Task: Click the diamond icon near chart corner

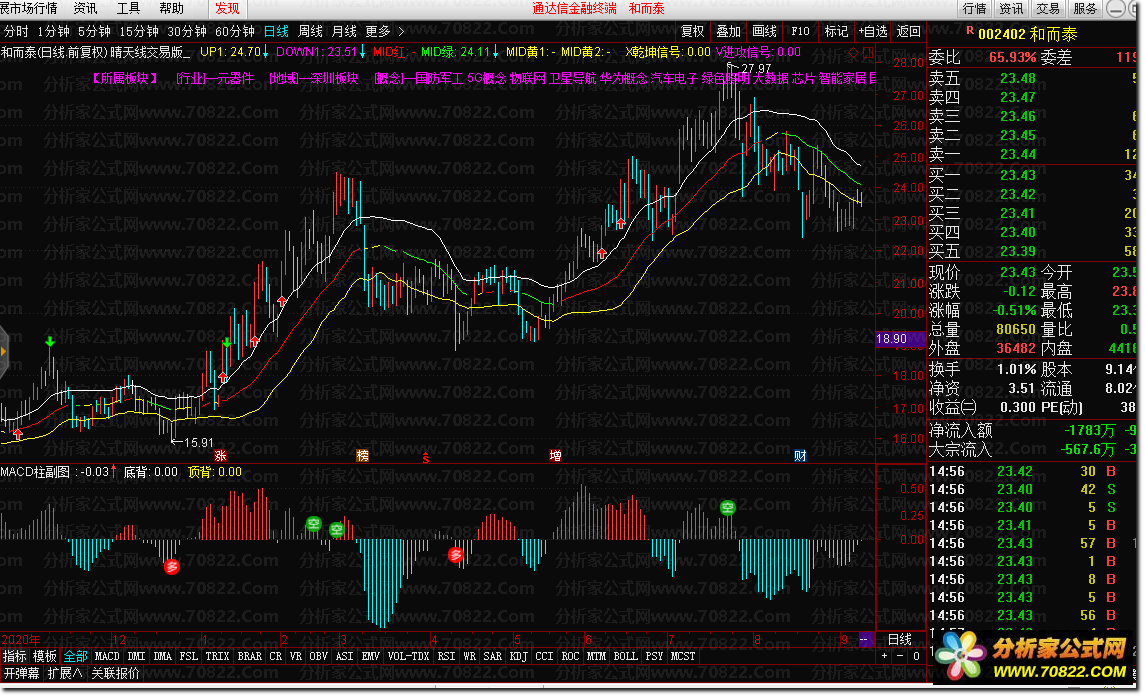Action: pos(853,53)
